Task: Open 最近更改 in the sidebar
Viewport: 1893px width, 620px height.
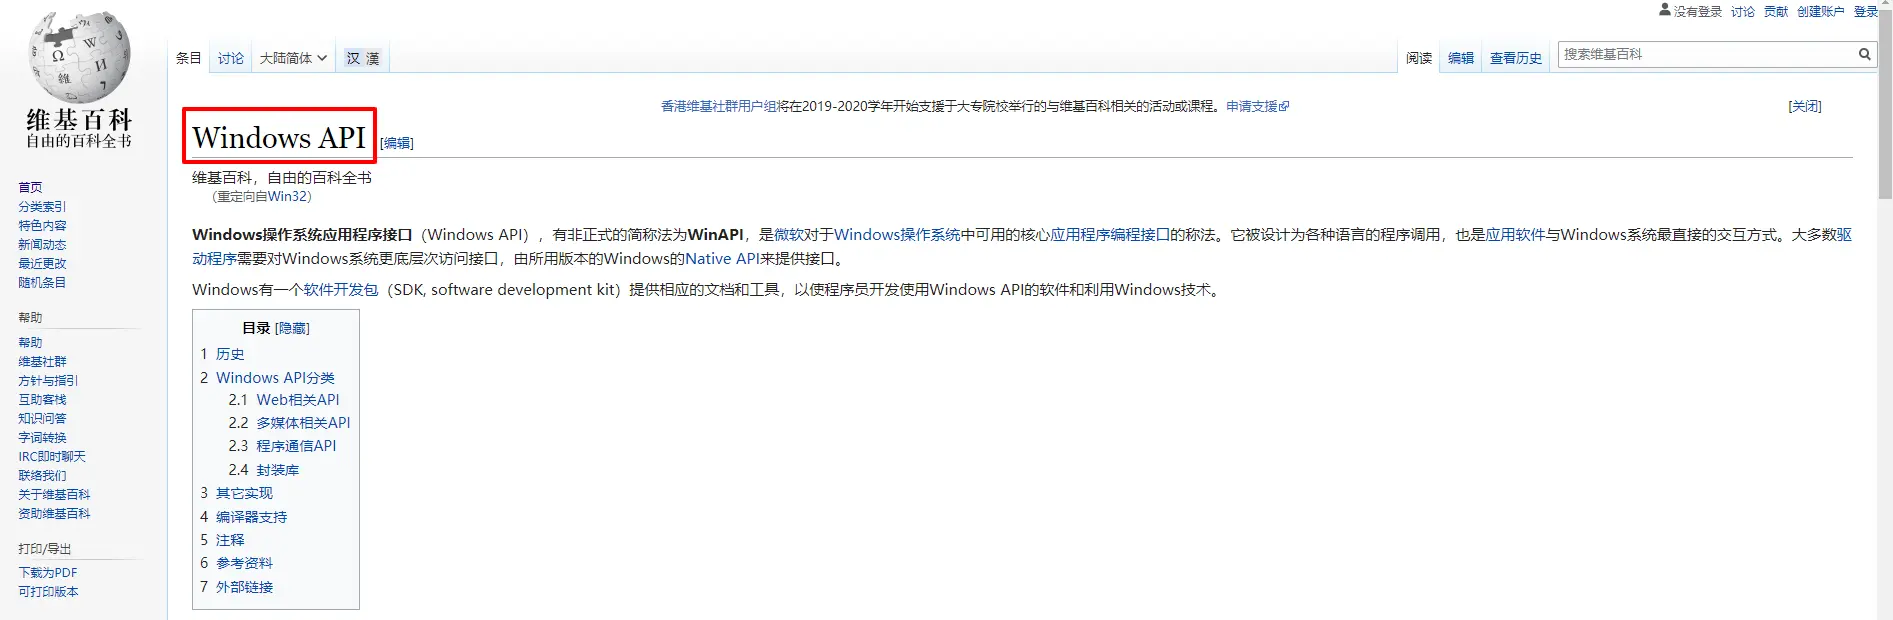Action: [x=42, y=263]
